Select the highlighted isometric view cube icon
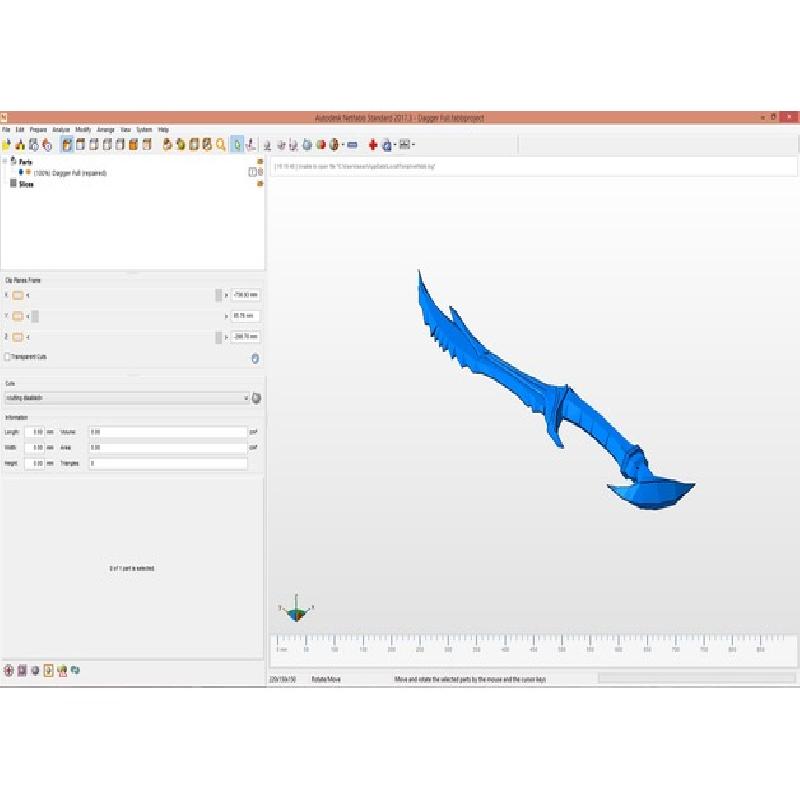 [67, 145]
